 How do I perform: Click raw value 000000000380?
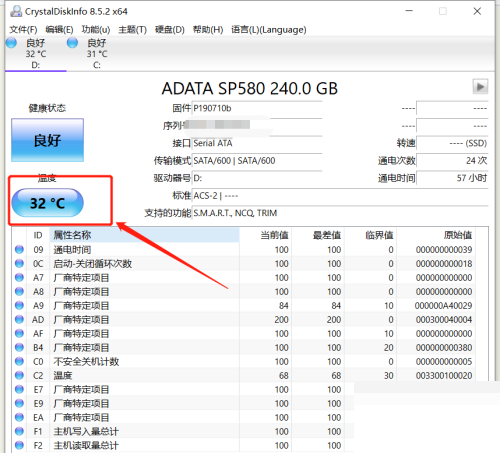[444, 348]
